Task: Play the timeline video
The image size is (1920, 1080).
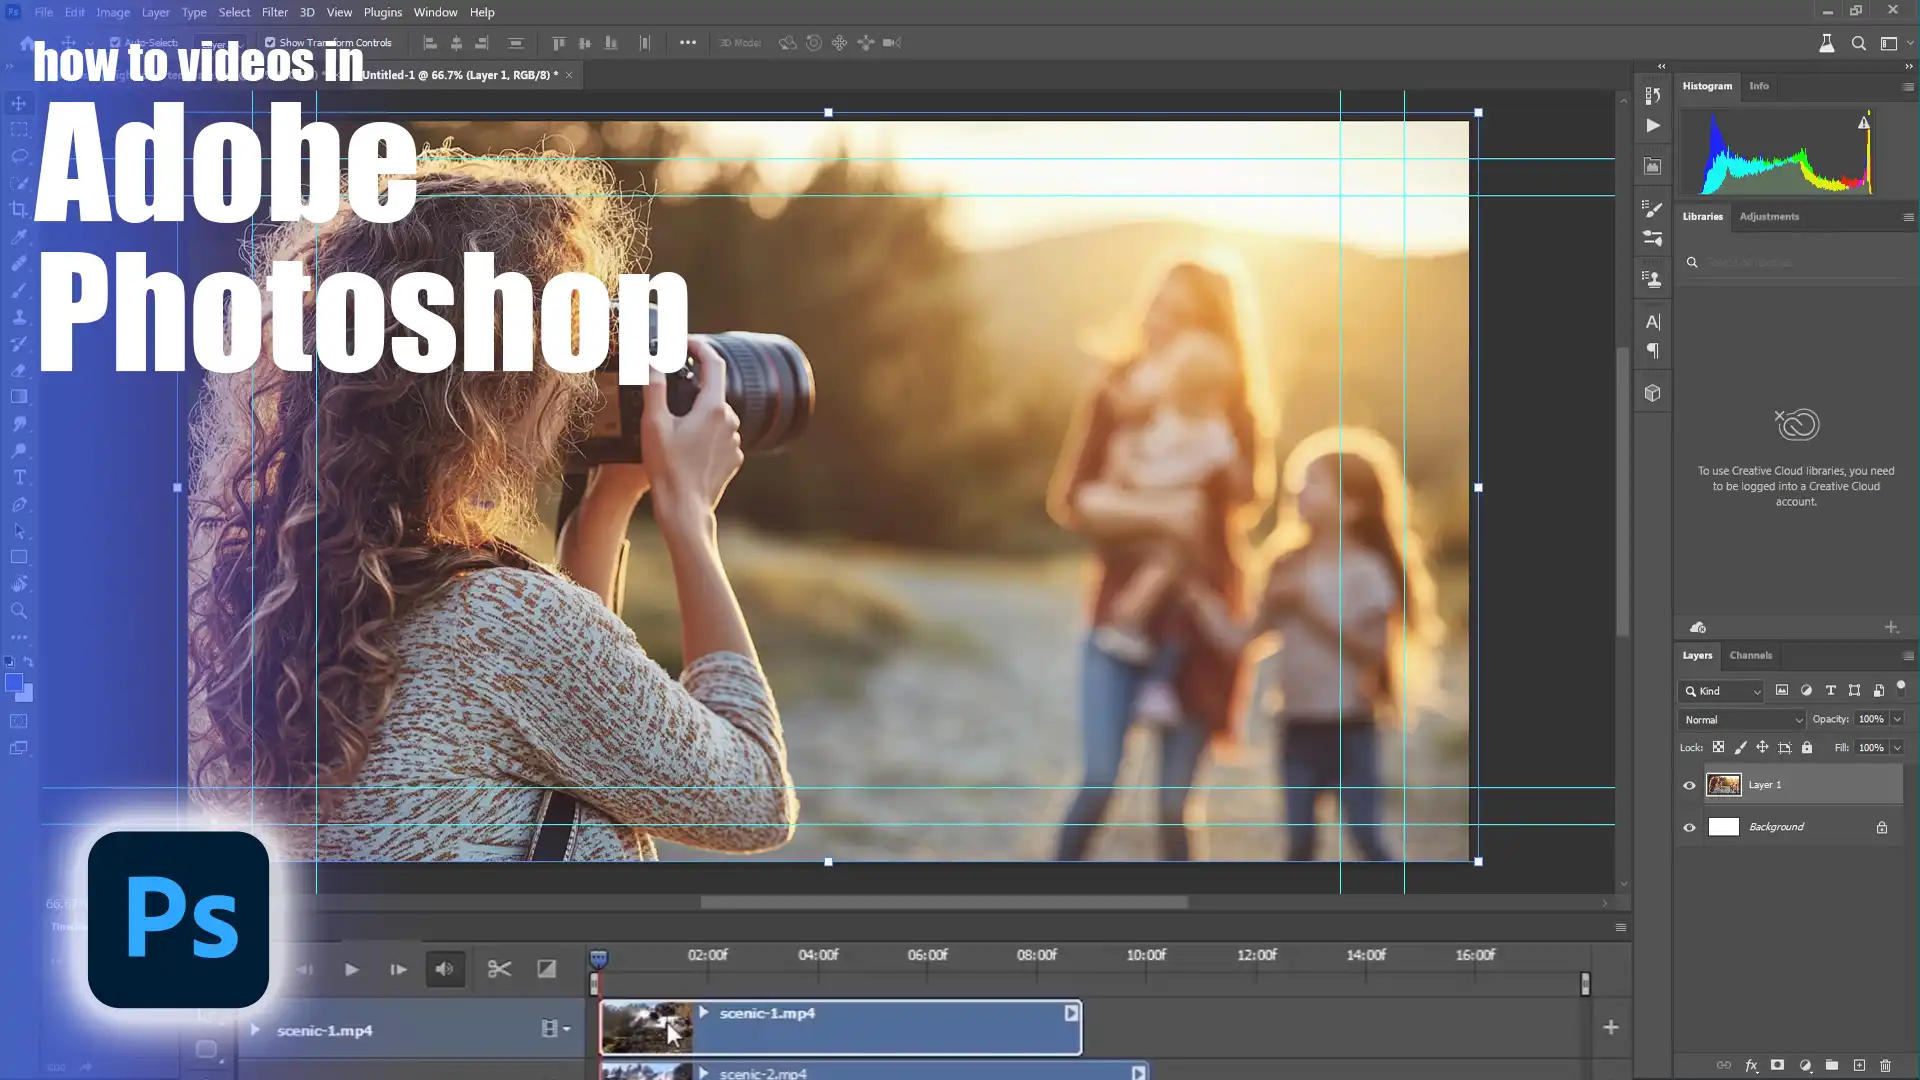Action: [x=351, y=969]
